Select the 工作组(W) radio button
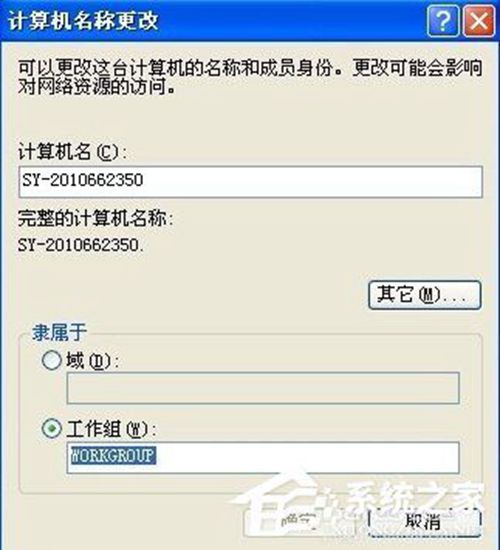 pos(51,428)
